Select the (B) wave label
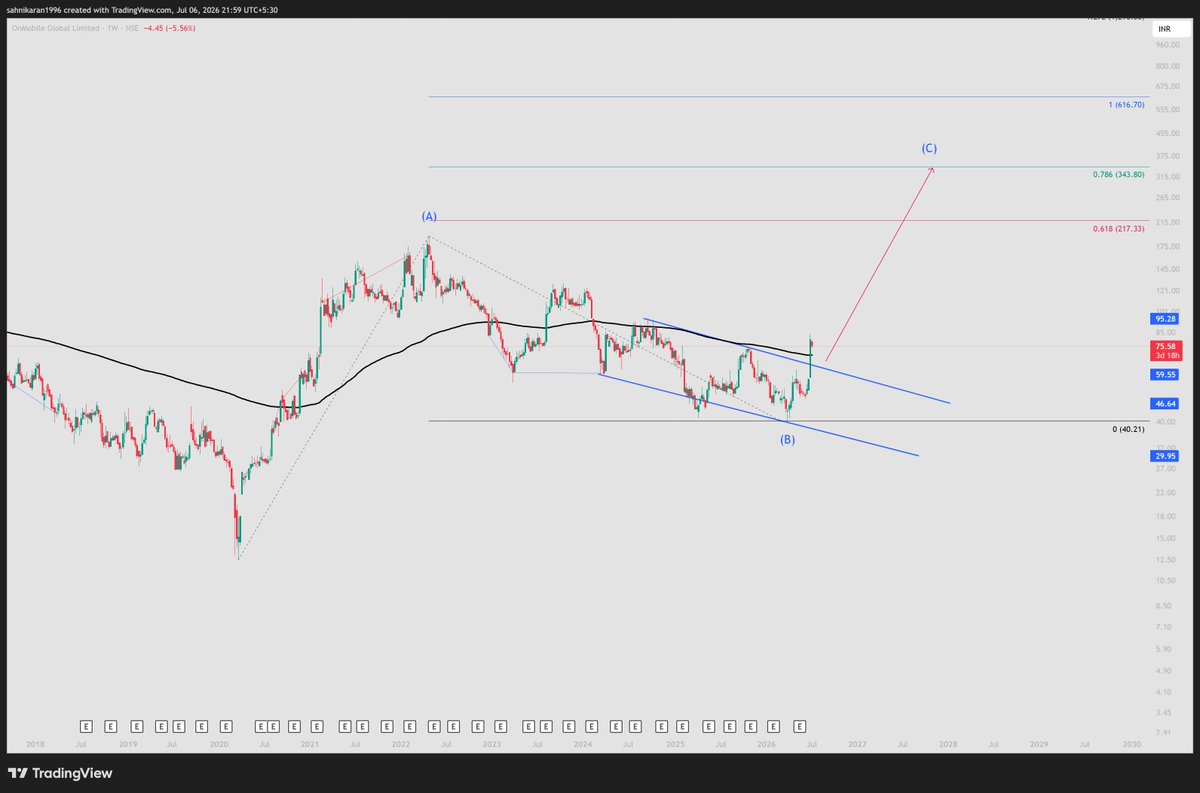 click(788, 439)
